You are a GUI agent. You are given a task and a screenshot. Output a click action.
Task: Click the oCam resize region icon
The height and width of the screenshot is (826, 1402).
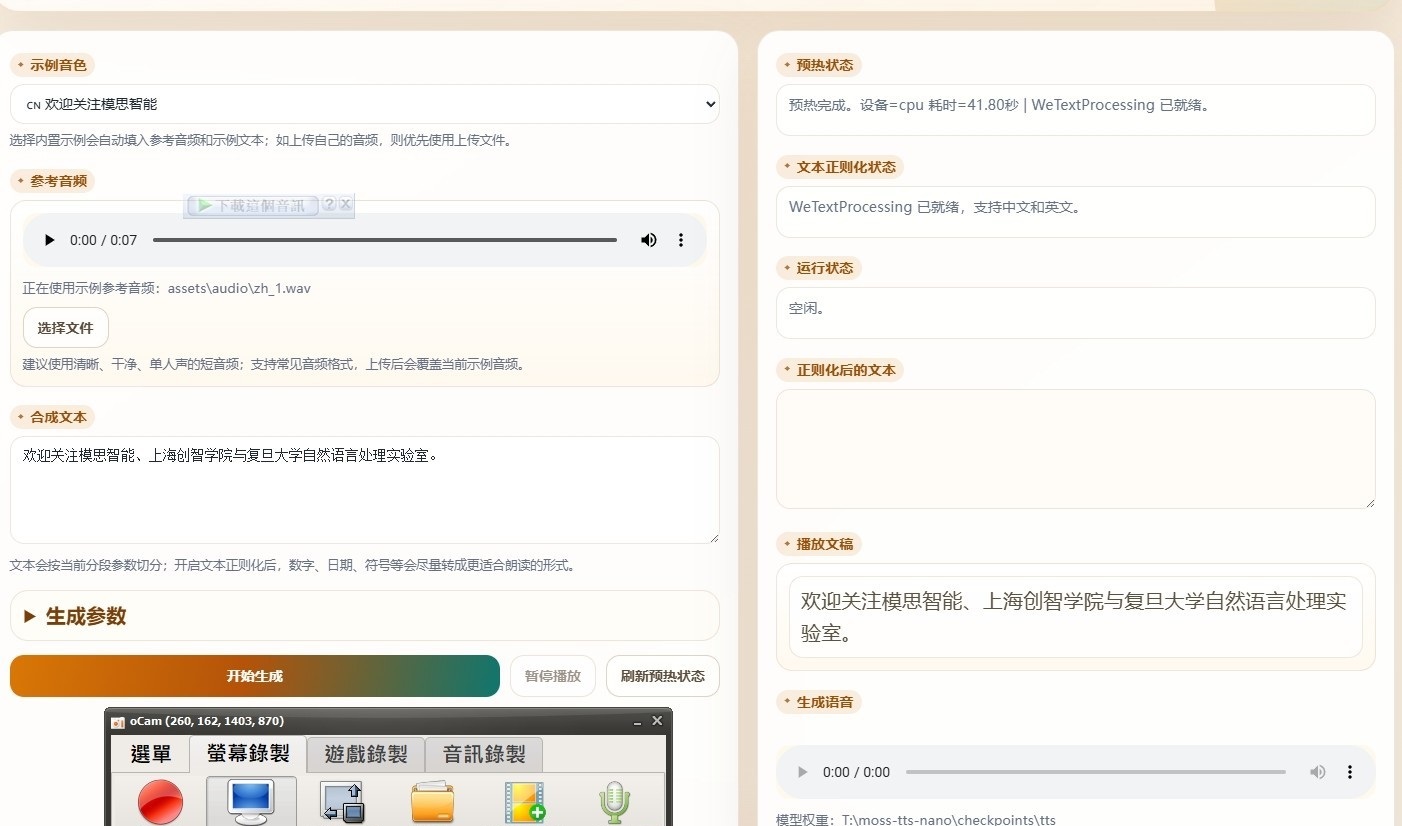(342, 802)
